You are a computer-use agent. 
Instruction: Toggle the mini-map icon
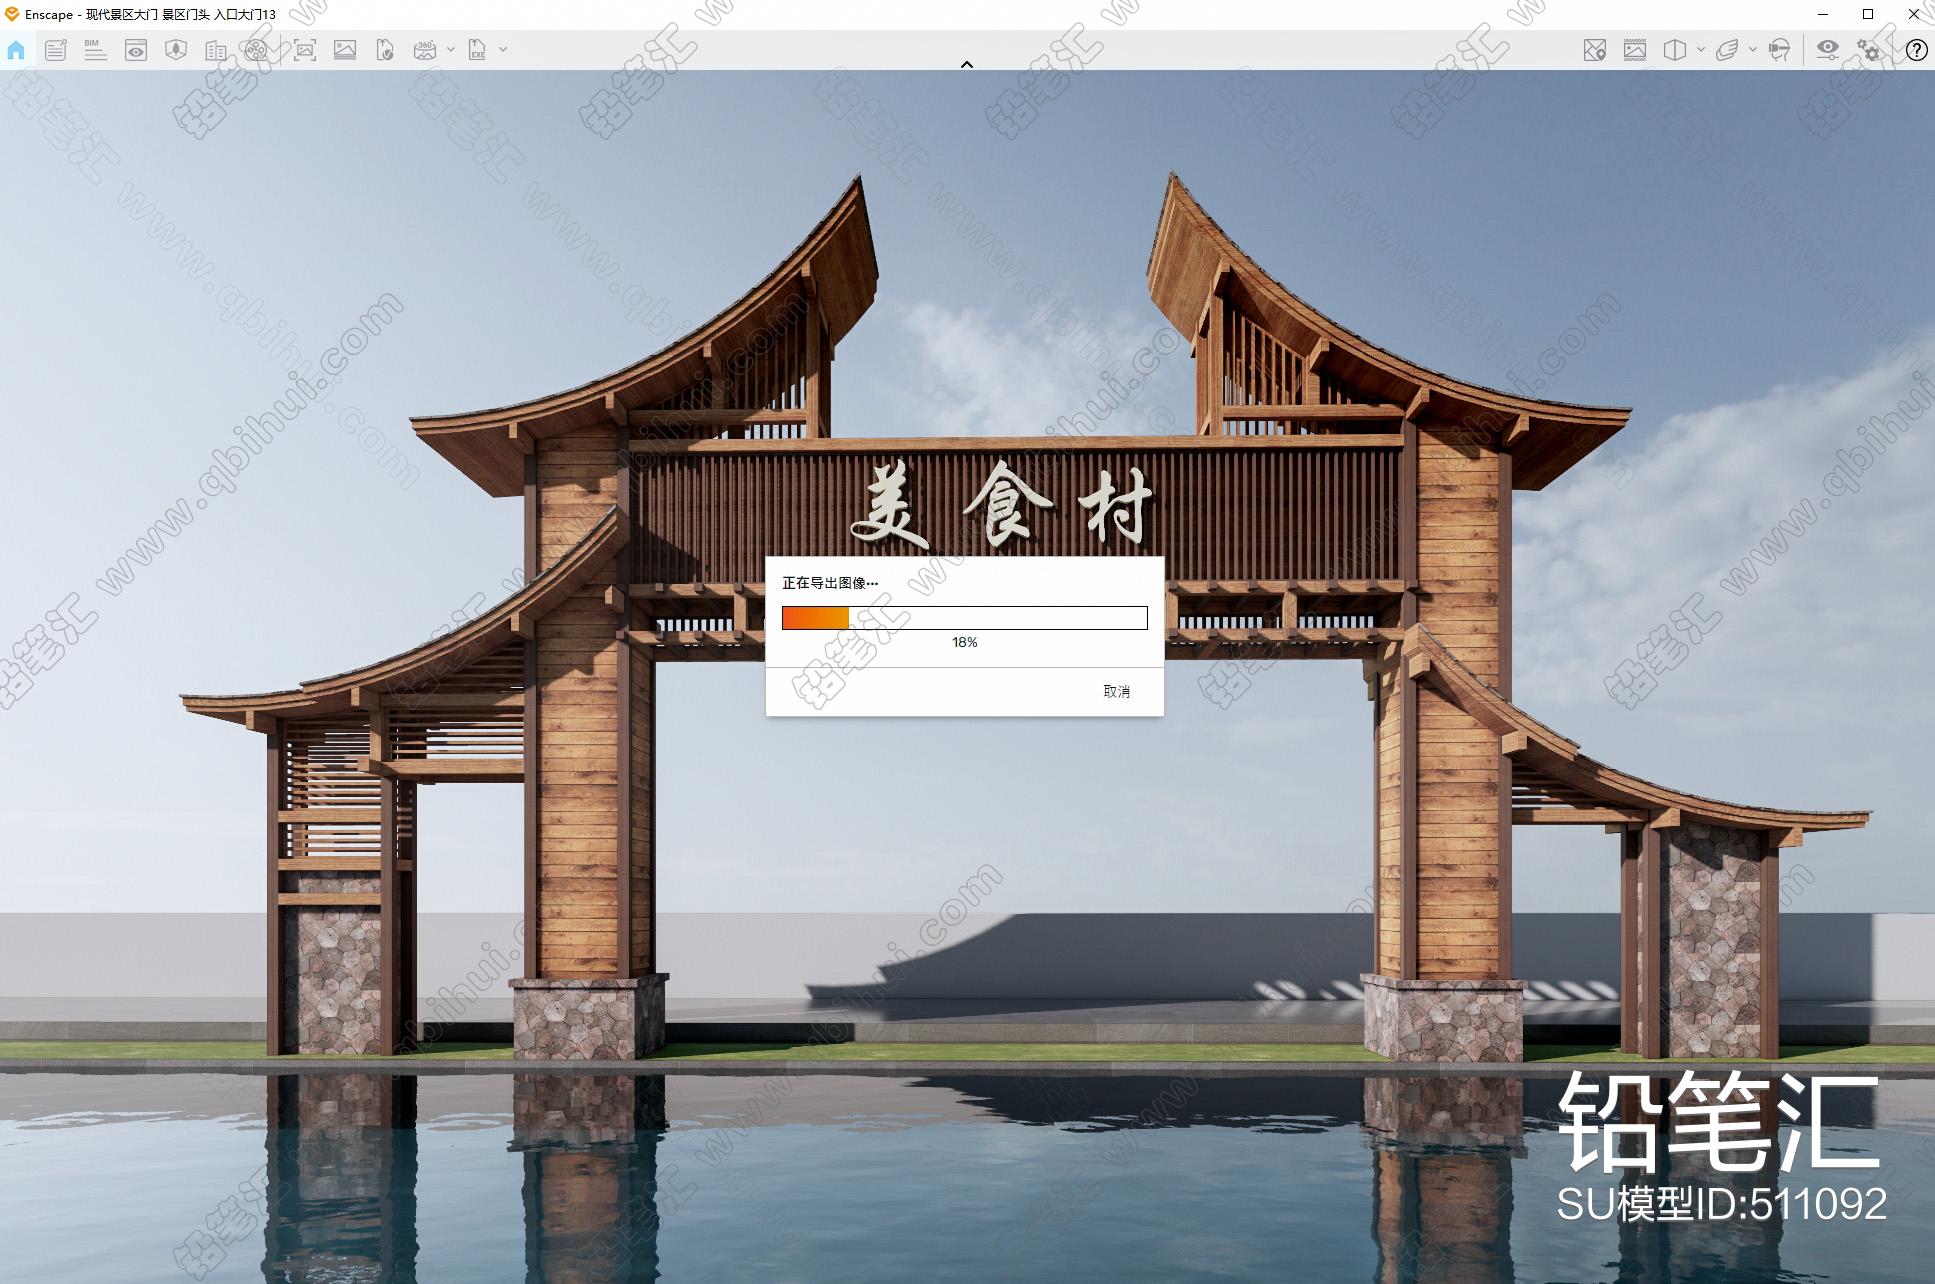[x=1595, y=50]
